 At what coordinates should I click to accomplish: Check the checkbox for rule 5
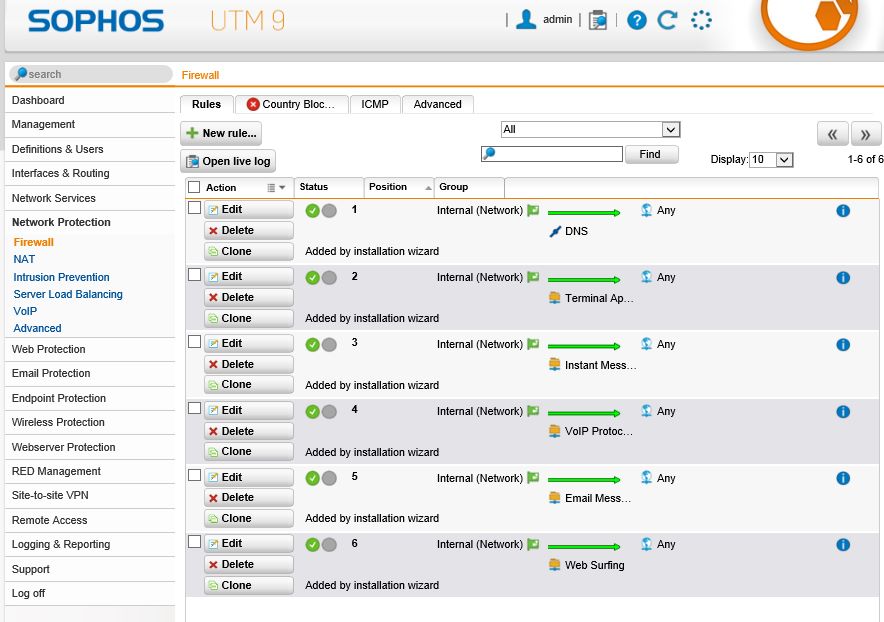(x=195, y=475)
